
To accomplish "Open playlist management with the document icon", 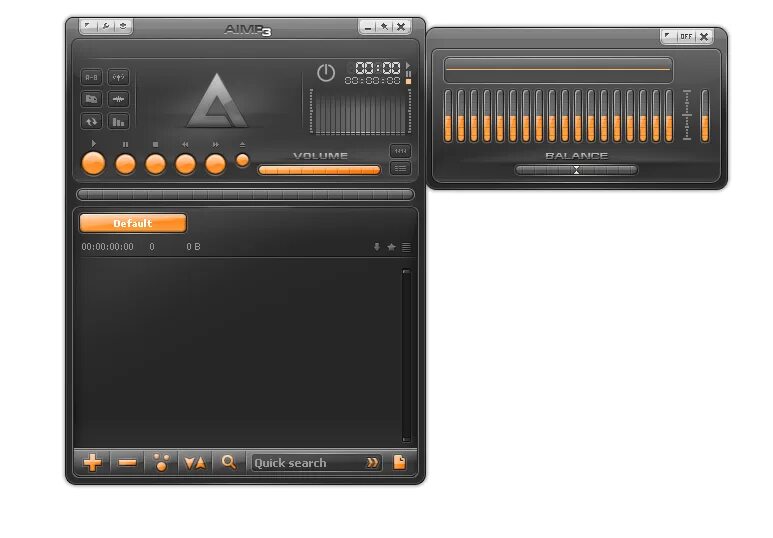I will pos(399,463).
